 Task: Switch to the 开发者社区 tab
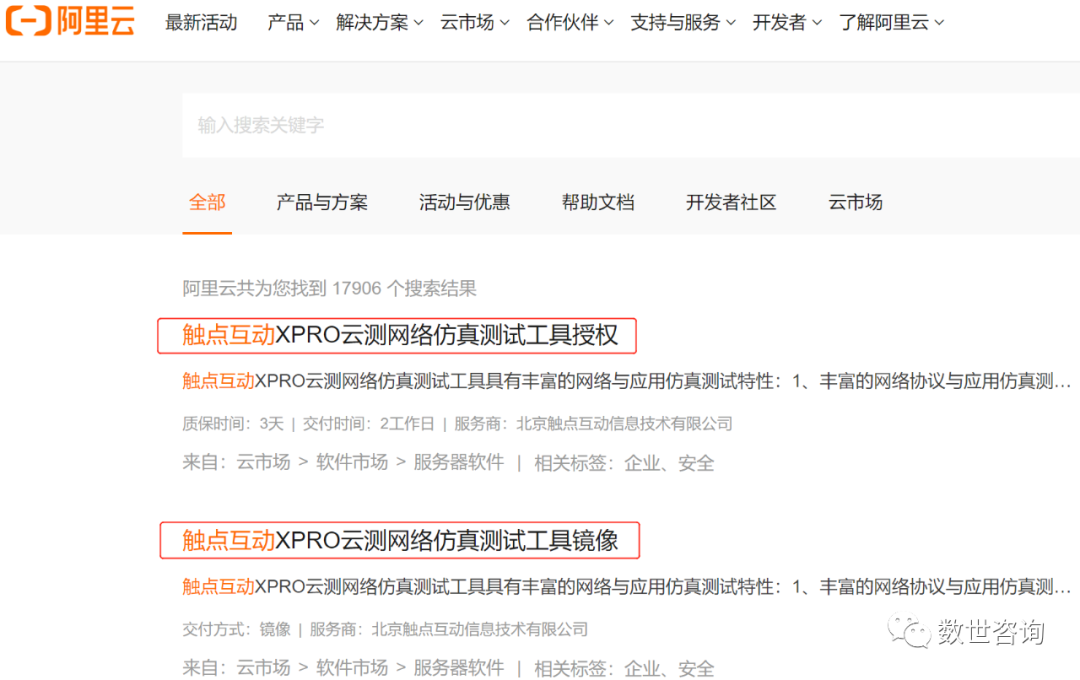coord(731,203)
